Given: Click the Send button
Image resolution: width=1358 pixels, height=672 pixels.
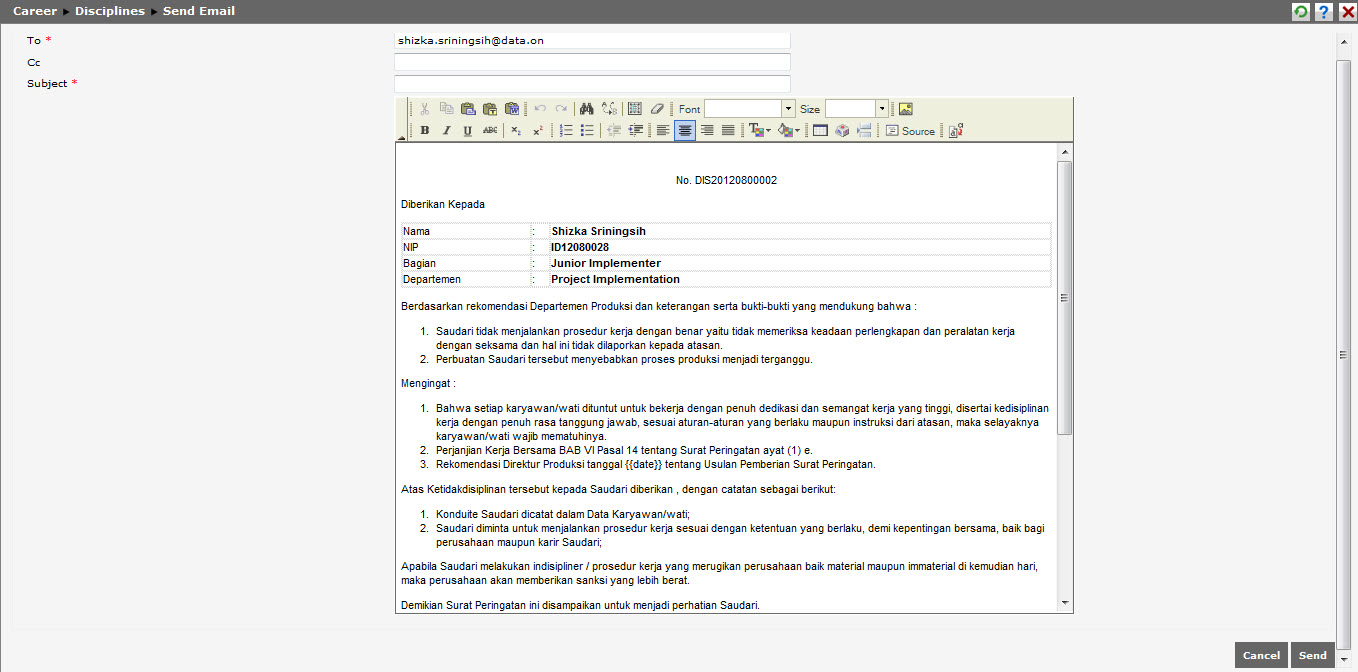Looking at the screenshot, I should click(1312, 655).
